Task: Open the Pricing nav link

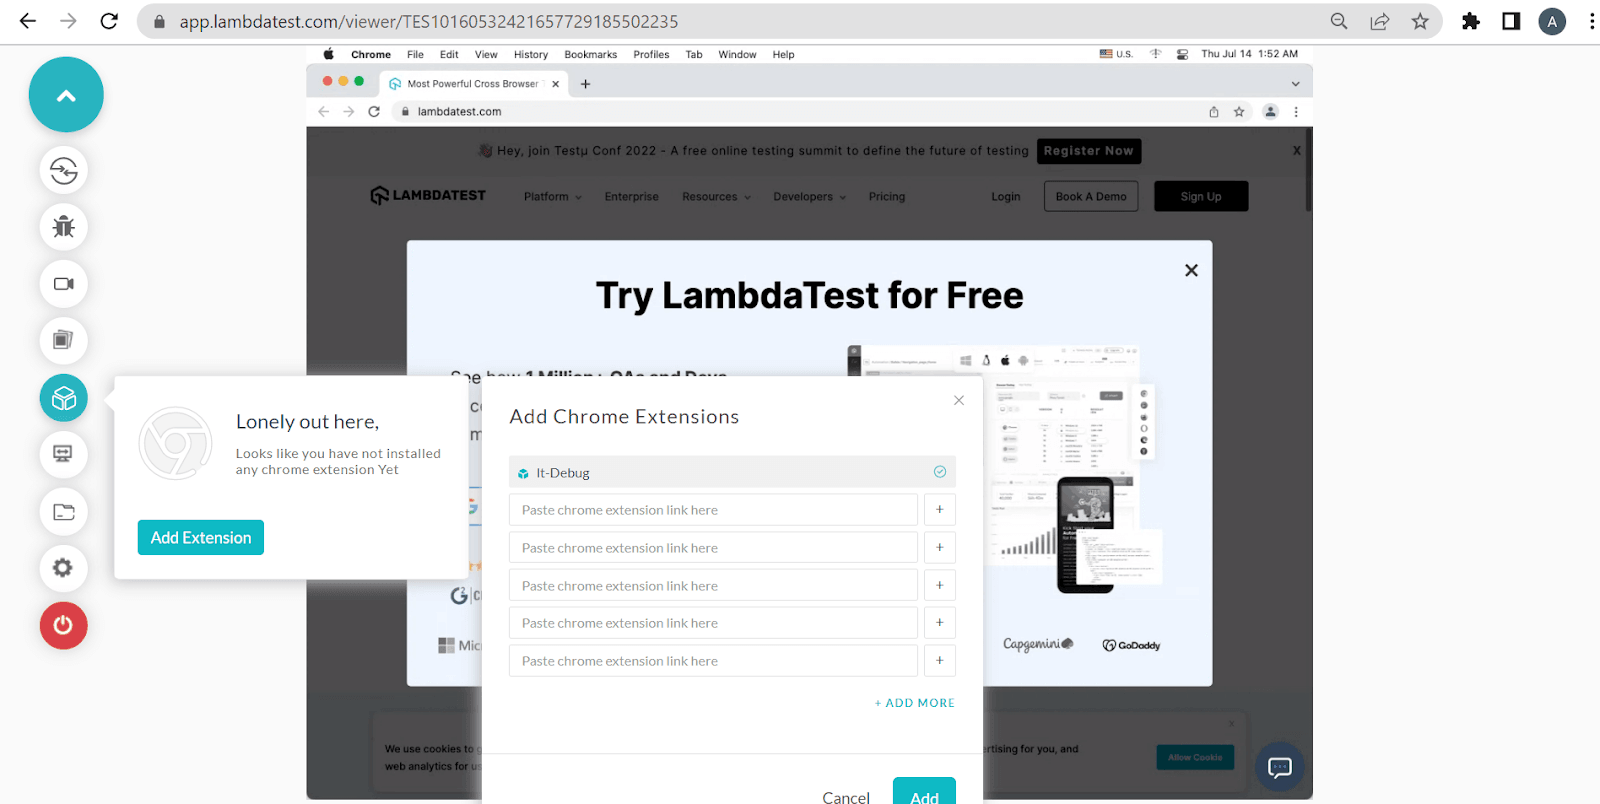Action: coord(887,197)
